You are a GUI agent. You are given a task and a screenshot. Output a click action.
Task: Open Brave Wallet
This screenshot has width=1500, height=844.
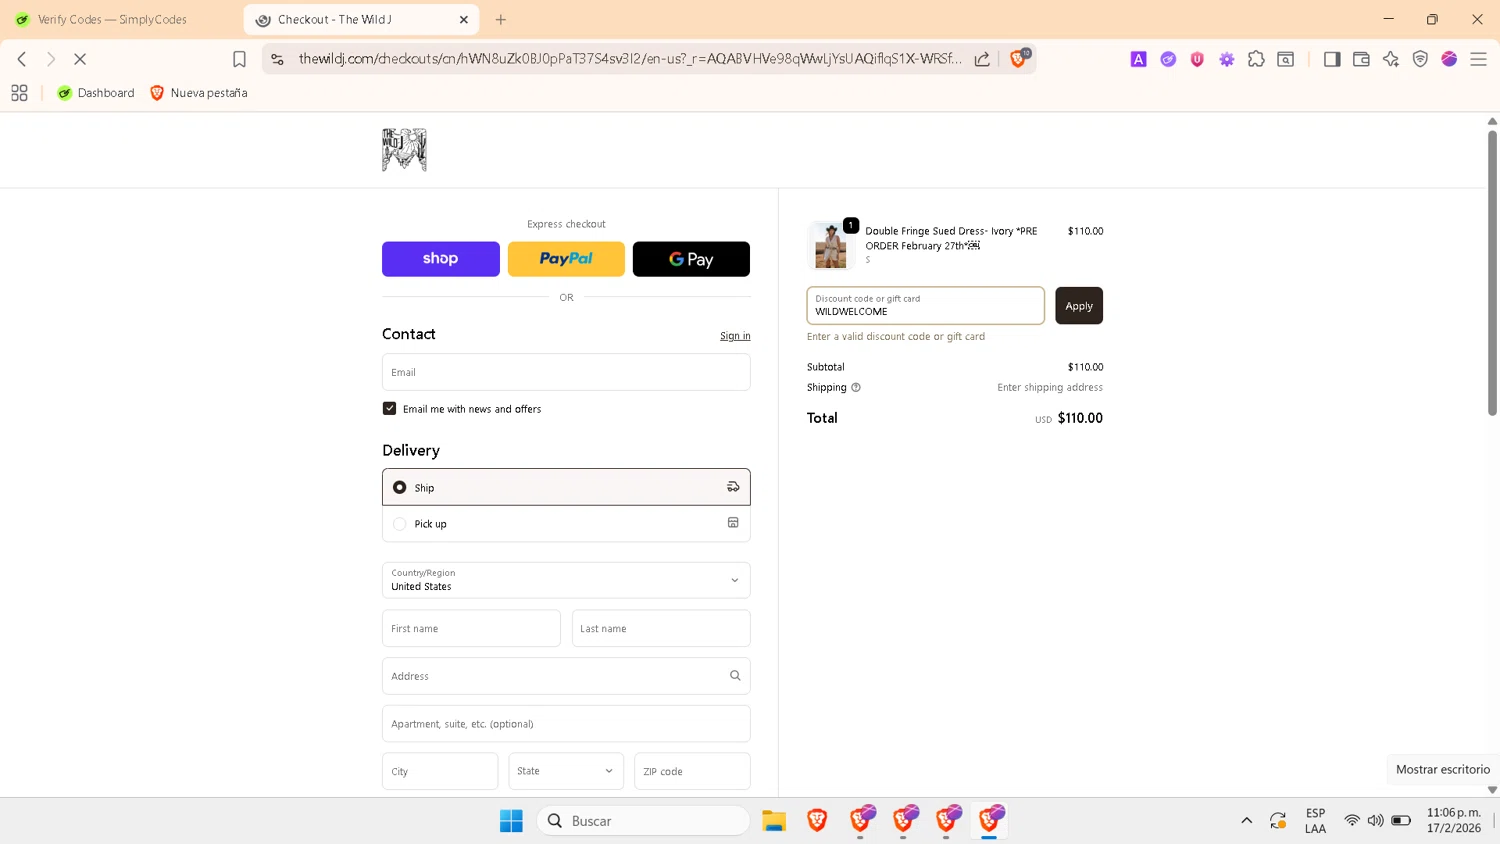1361,59
